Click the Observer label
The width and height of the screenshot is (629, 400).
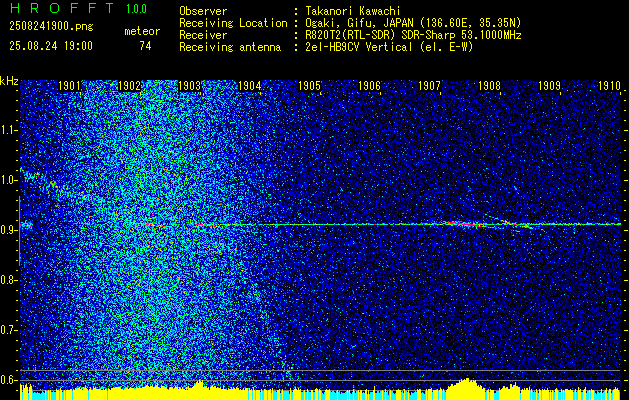(x=203, y=11)
